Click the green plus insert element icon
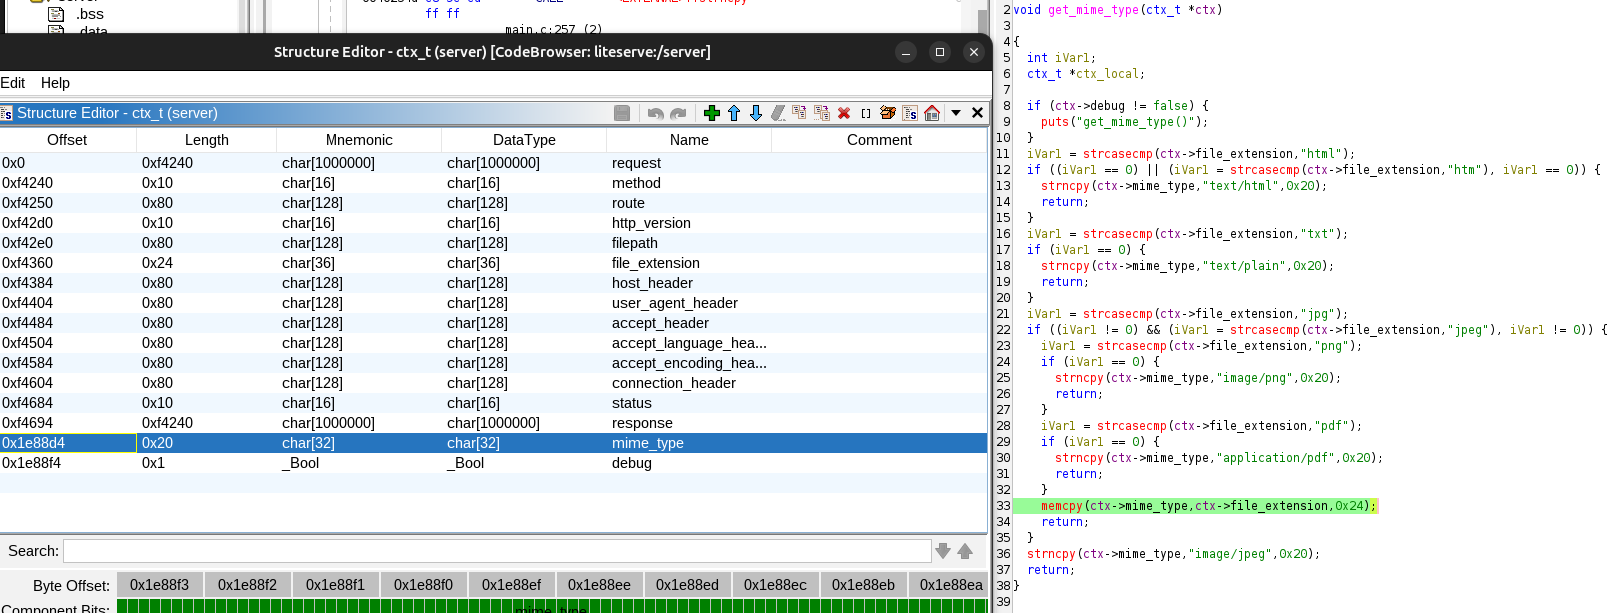Viewport: 1611px width, 613px height. [712, 113]
